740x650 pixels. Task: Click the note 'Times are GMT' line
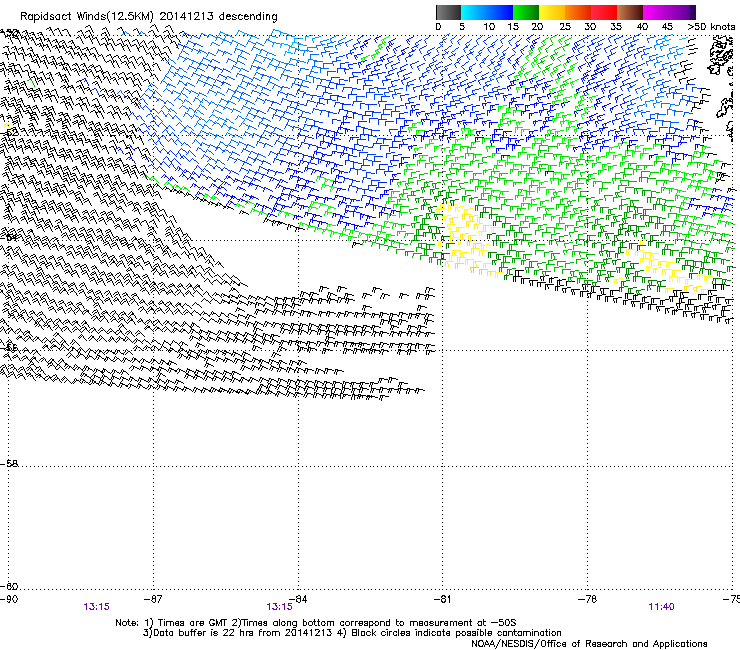316,623
